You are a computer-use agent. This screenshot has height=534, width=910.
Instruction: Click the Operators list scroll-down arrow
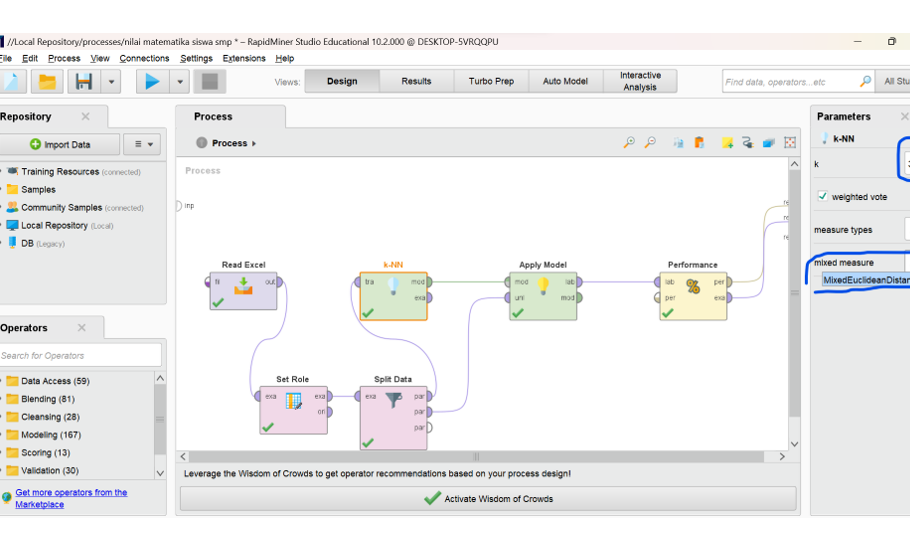coord(160,472)
